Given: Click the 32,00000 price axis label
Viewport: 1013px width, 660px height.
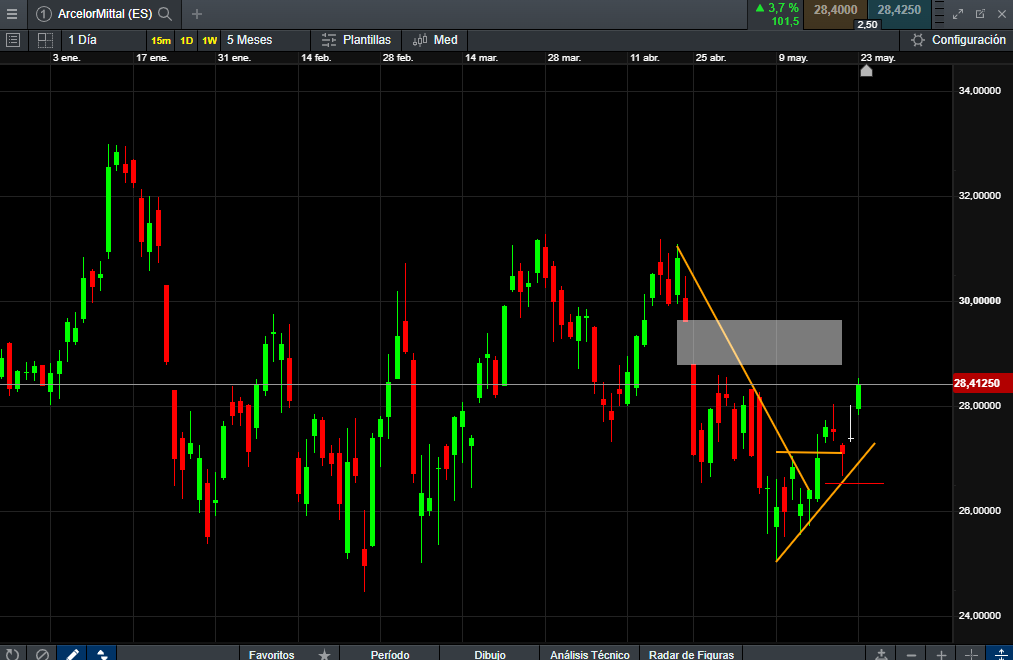Looking at the screenshot, I should pyautogui.click(x=979, y=196).
